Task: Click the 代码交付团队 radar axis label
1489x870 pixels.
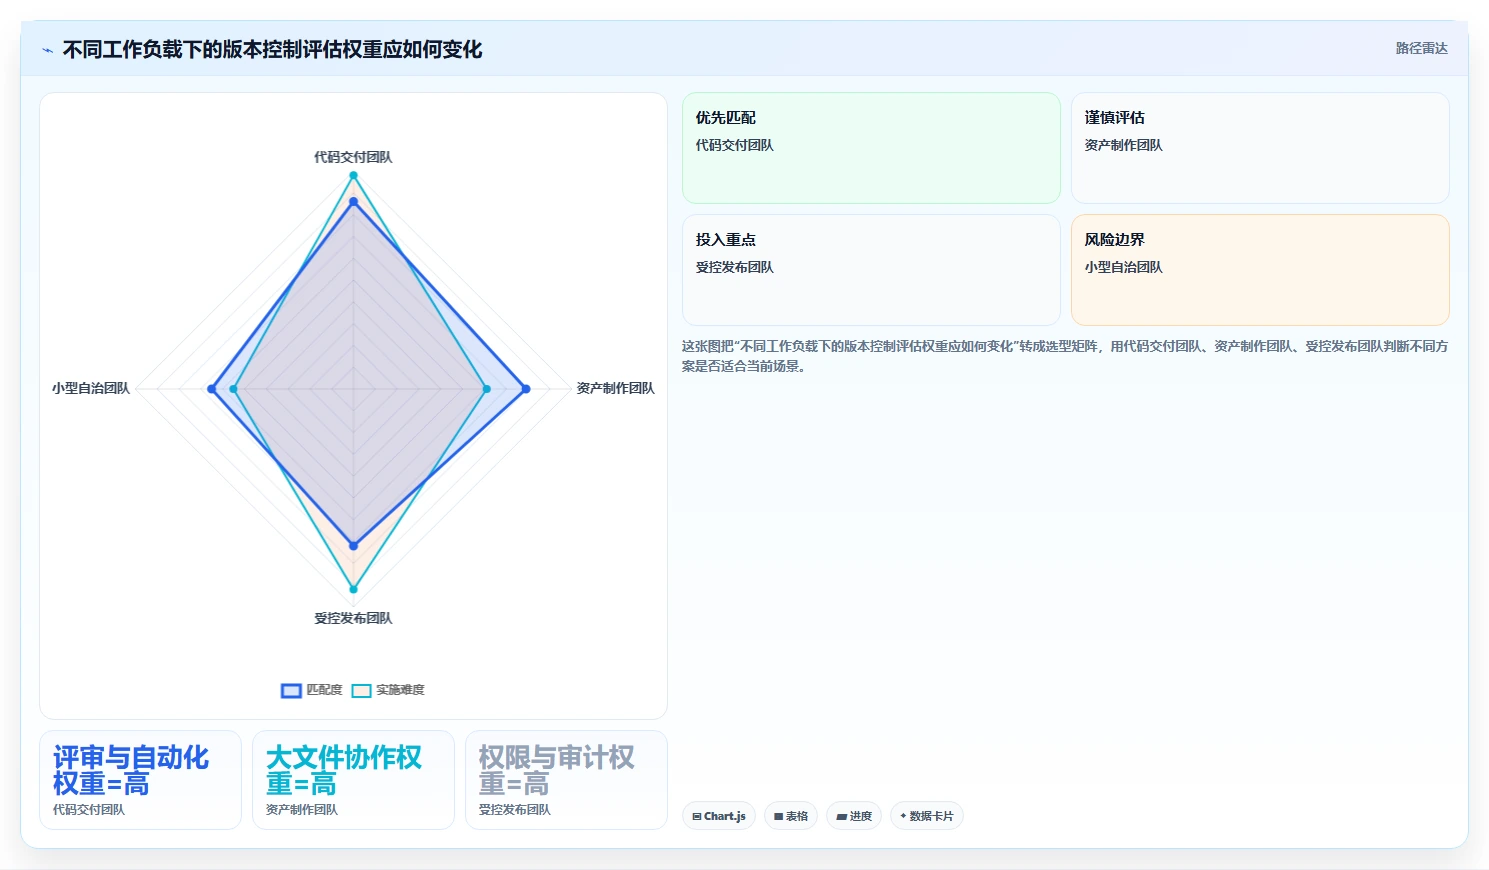Action: click(353, 157)
